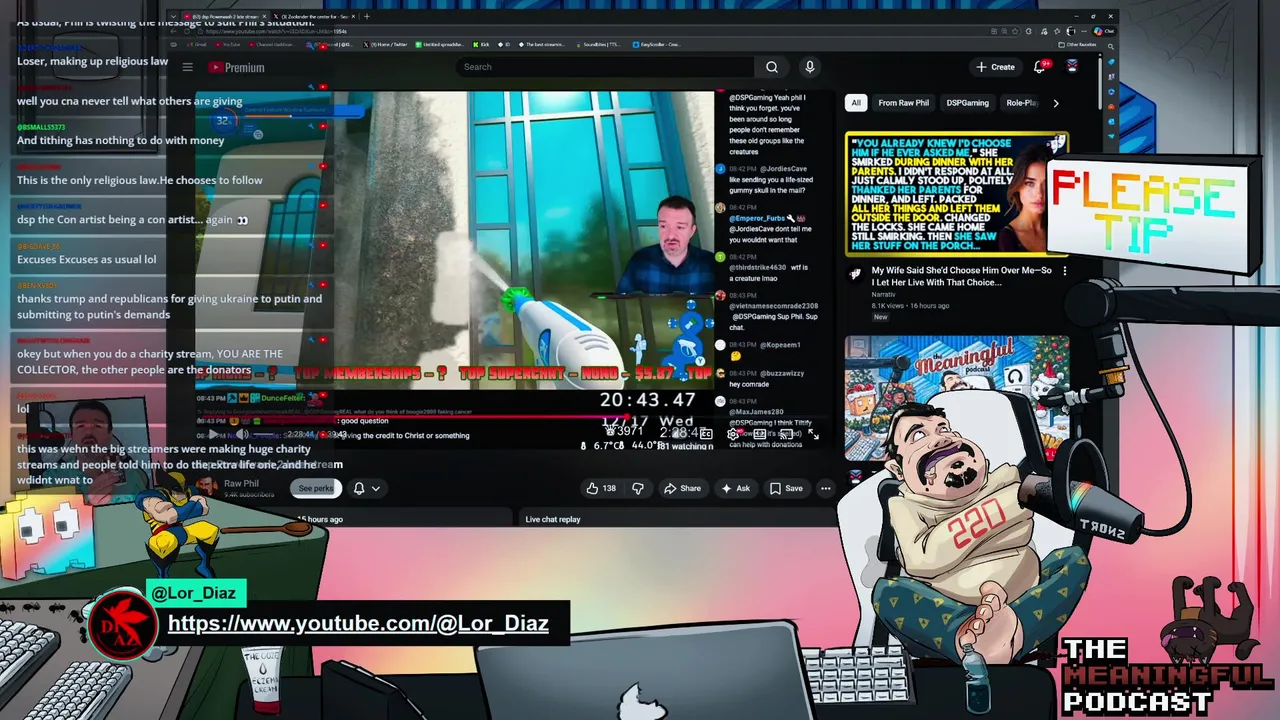Click the player volume slider
Image resolution: width=1280 pixels, height=720 pixels.
coord(266,434)
